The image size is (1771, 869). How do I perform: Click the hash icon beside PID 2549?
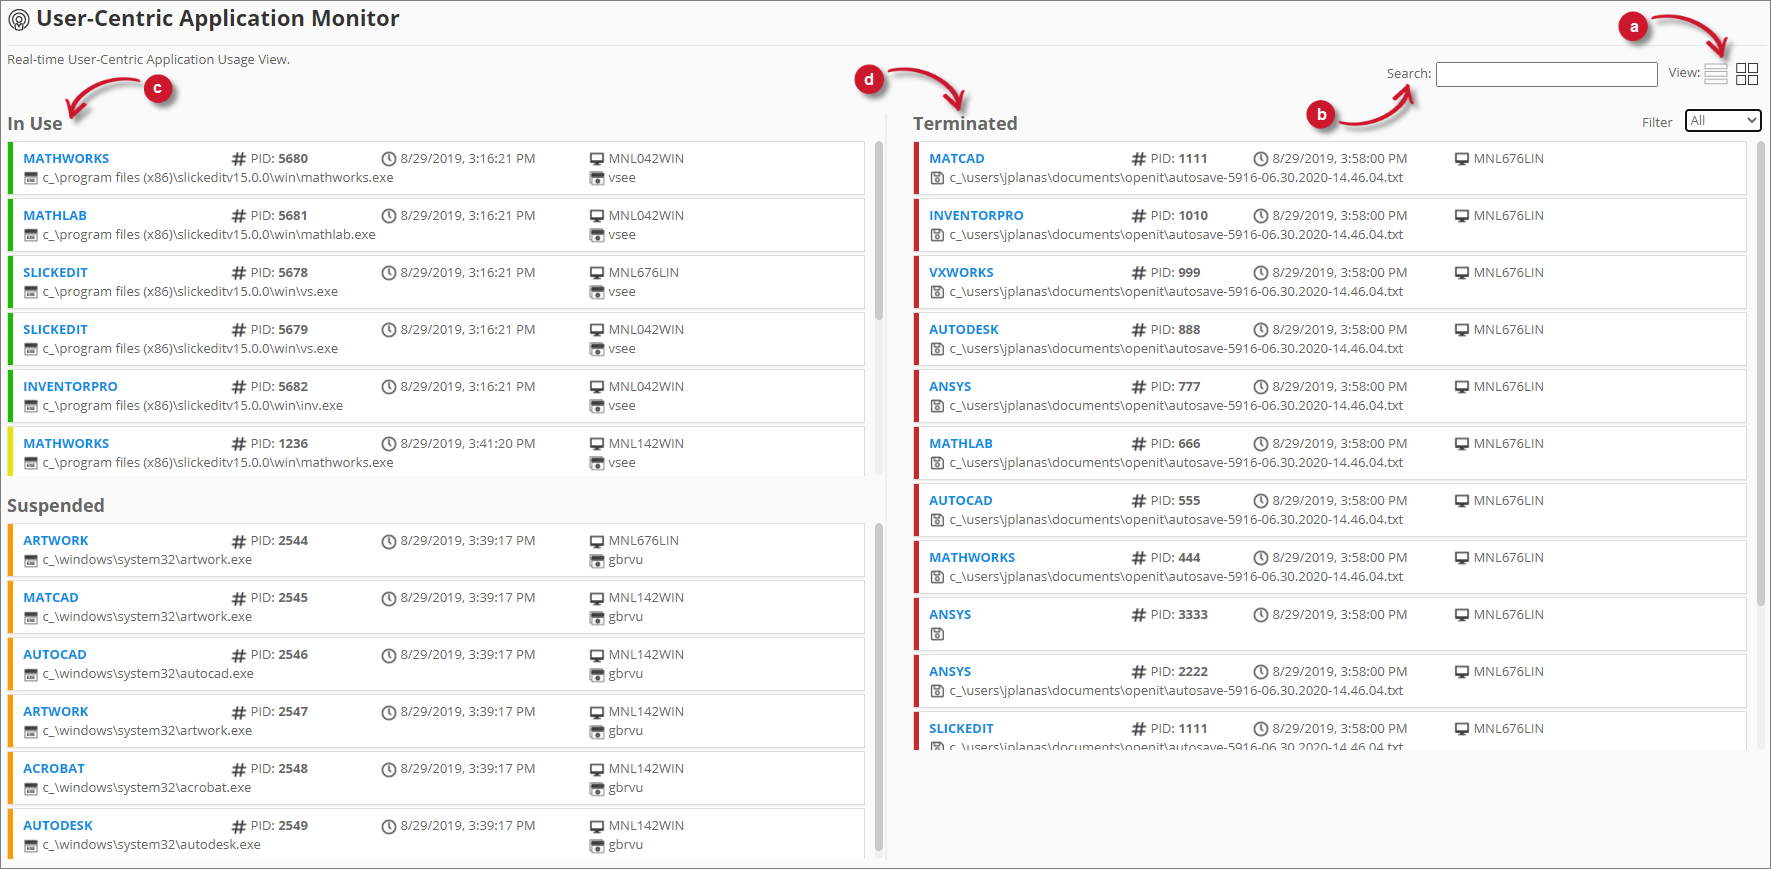click(239, 826)
